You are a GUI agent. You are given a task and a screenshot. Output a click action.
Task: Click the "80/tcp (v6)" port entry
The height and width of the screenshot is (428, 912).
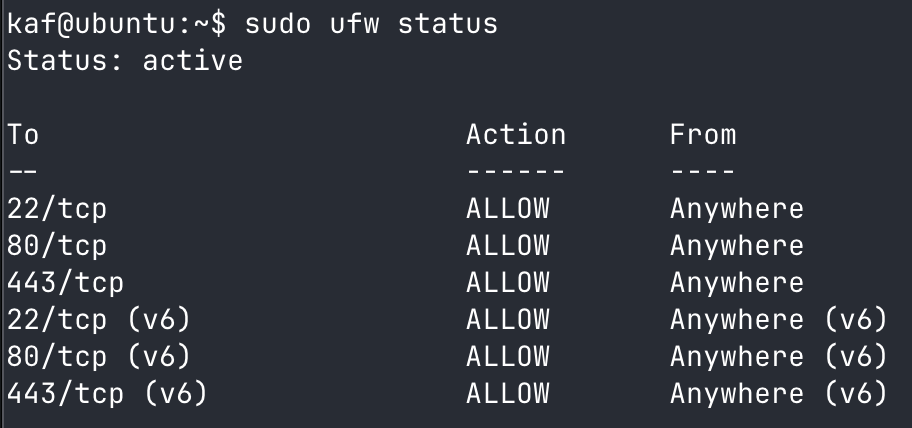[98, 356]
